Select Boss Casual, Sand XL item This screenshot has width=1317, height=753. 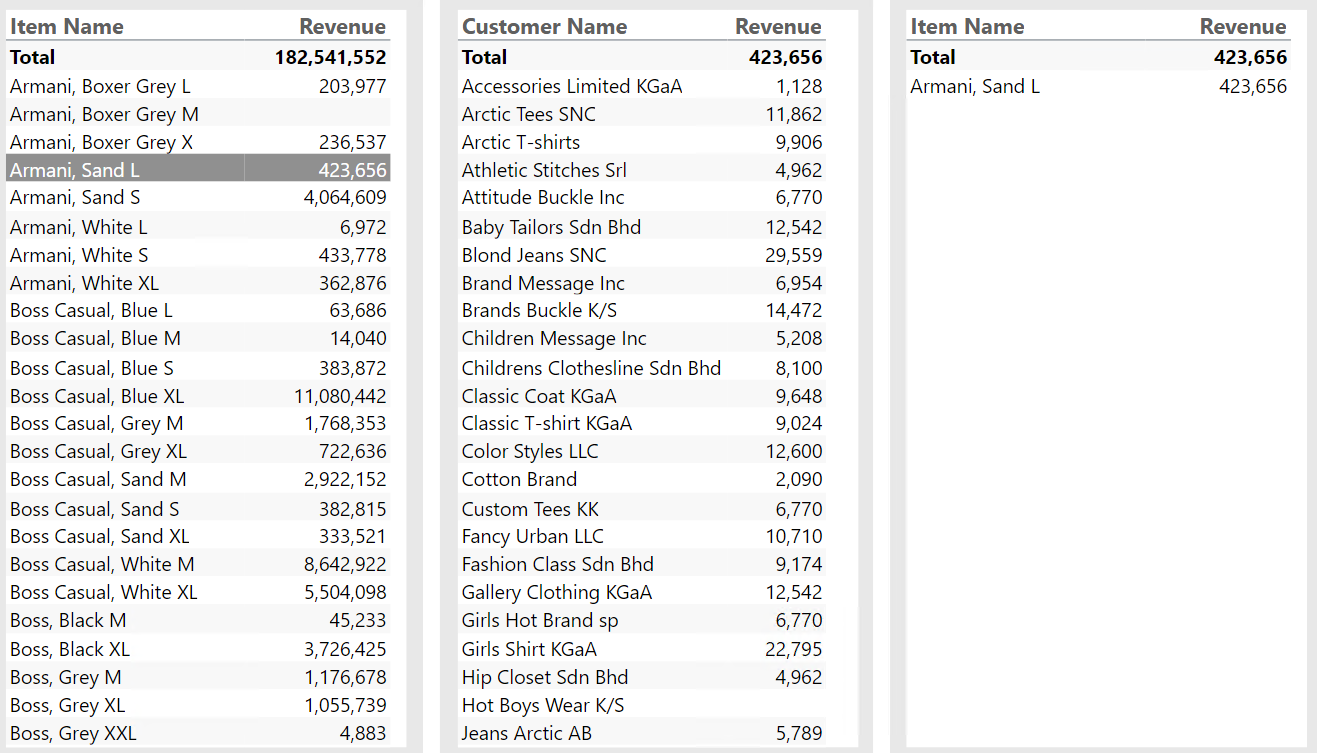100,536
